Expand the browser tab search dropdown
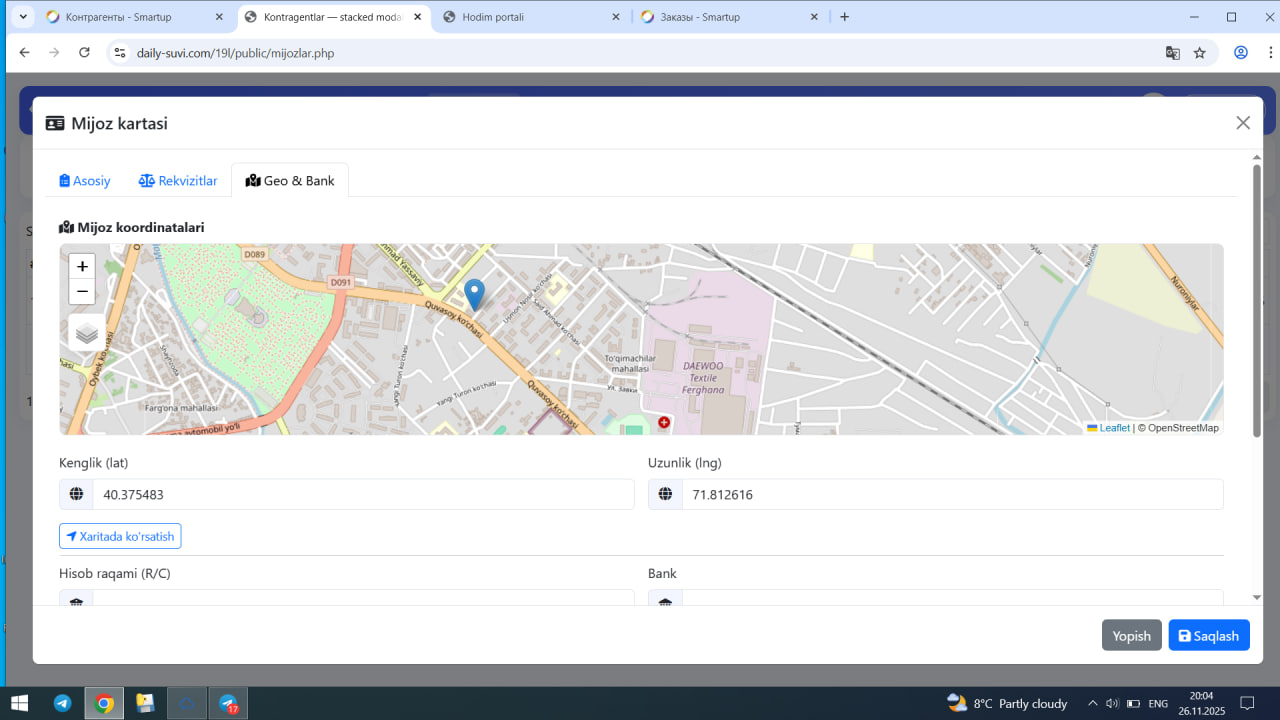This screenshot has height=720, width=1280. tap(22, 17)
